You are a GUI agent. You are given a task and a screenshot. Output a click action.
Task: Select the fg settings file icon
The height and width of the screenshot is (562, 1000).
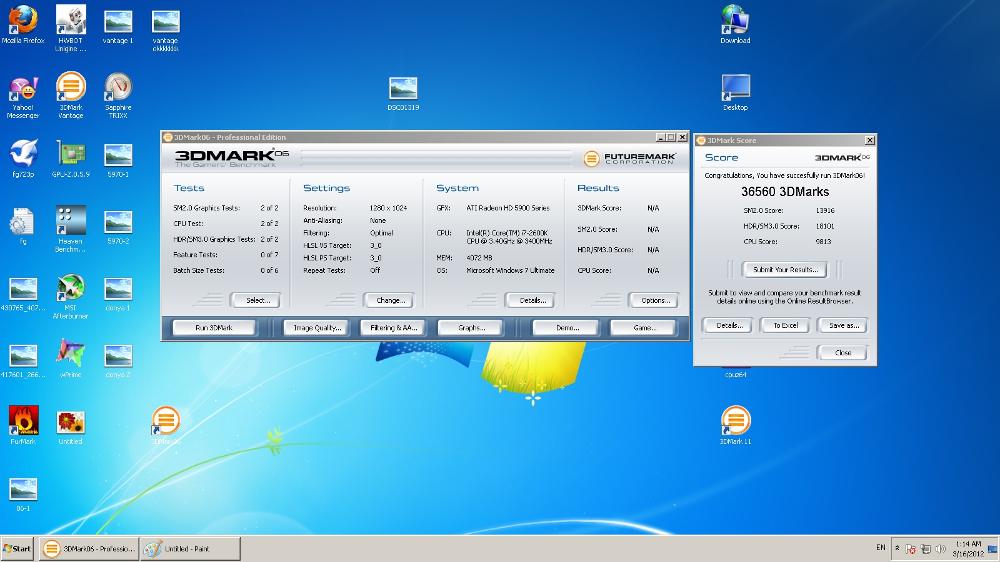(22, 227)
